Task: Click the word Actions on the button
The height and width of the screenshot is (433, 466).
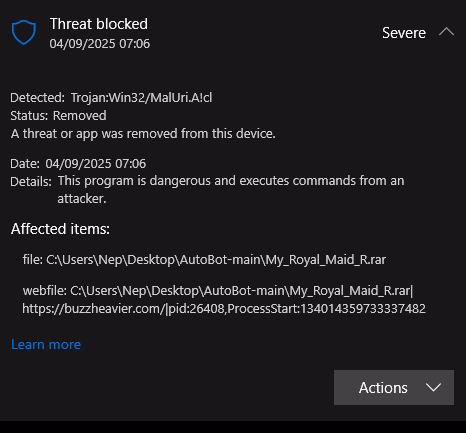Action: [383, 388]
